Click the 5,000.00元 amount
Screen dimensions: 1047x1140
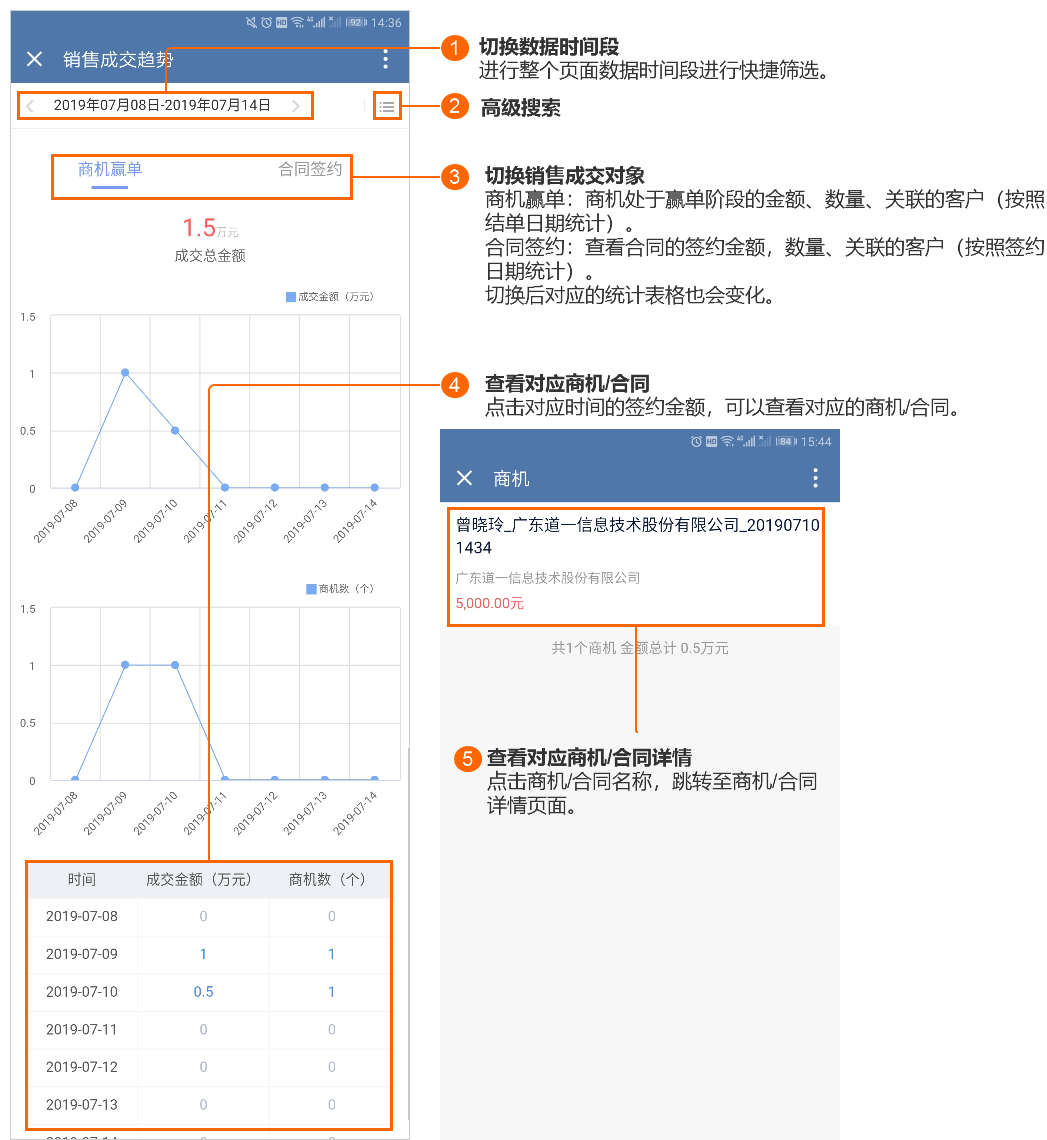tap(489, 603)
